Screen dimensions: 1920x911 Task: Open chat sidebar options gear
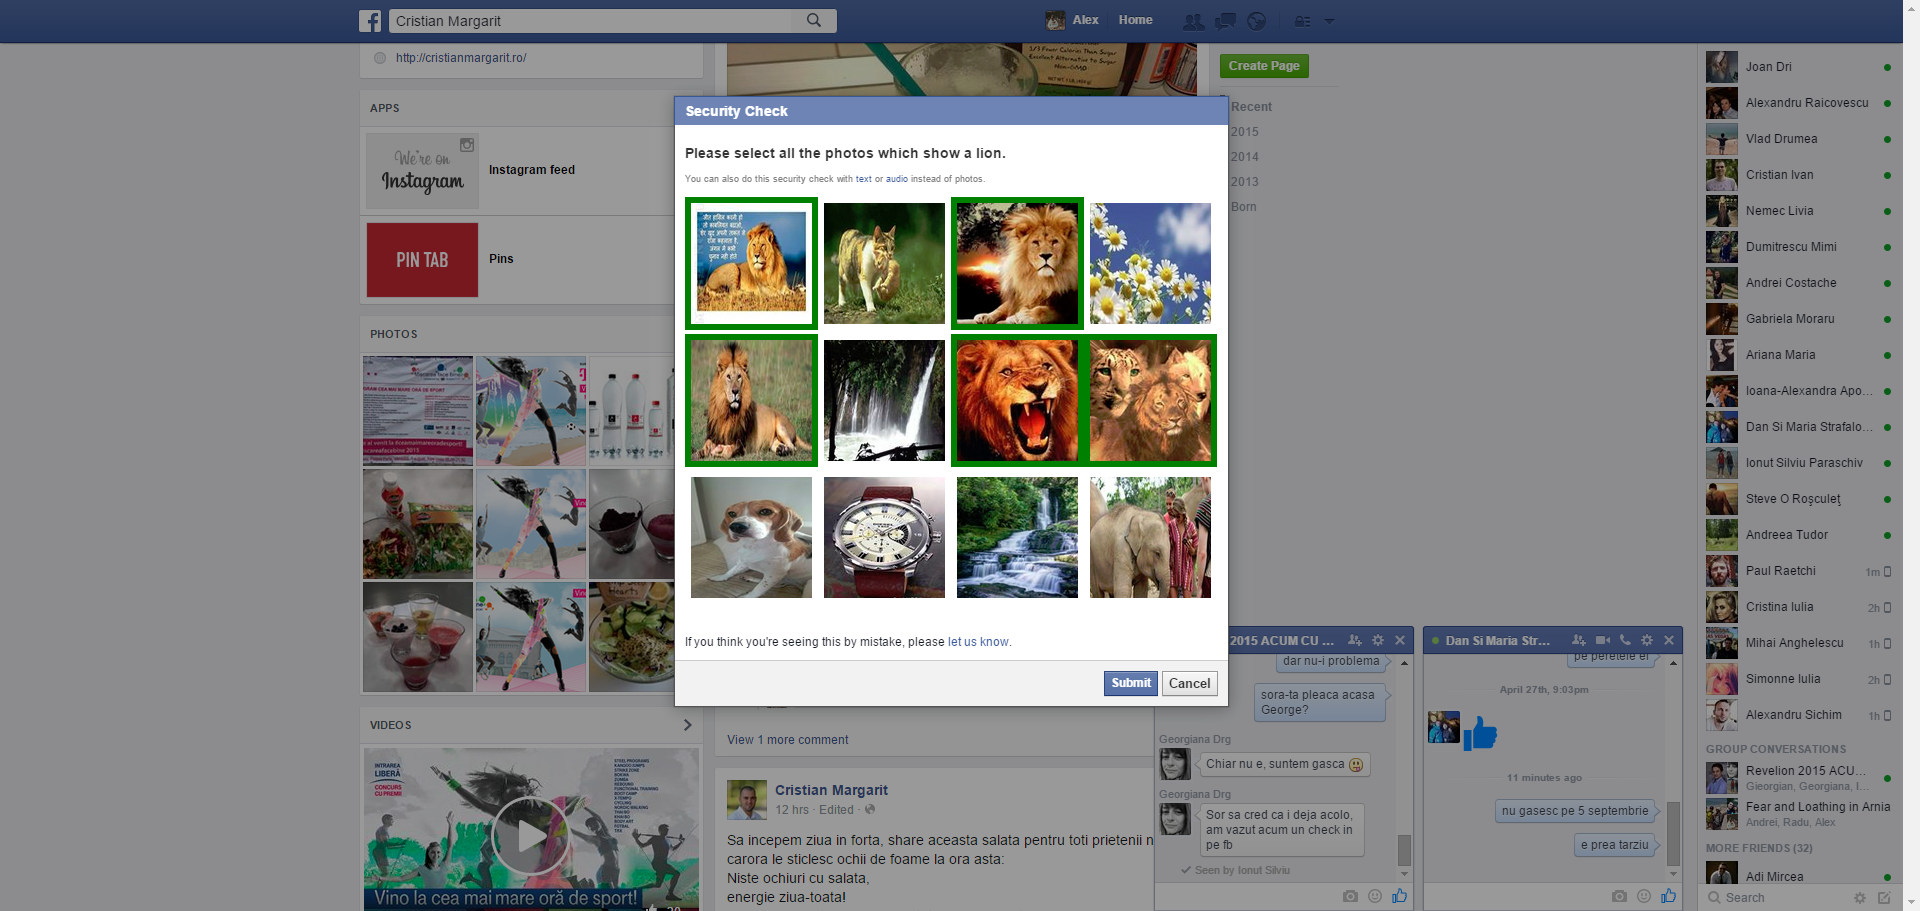[x=1860, y=898]
